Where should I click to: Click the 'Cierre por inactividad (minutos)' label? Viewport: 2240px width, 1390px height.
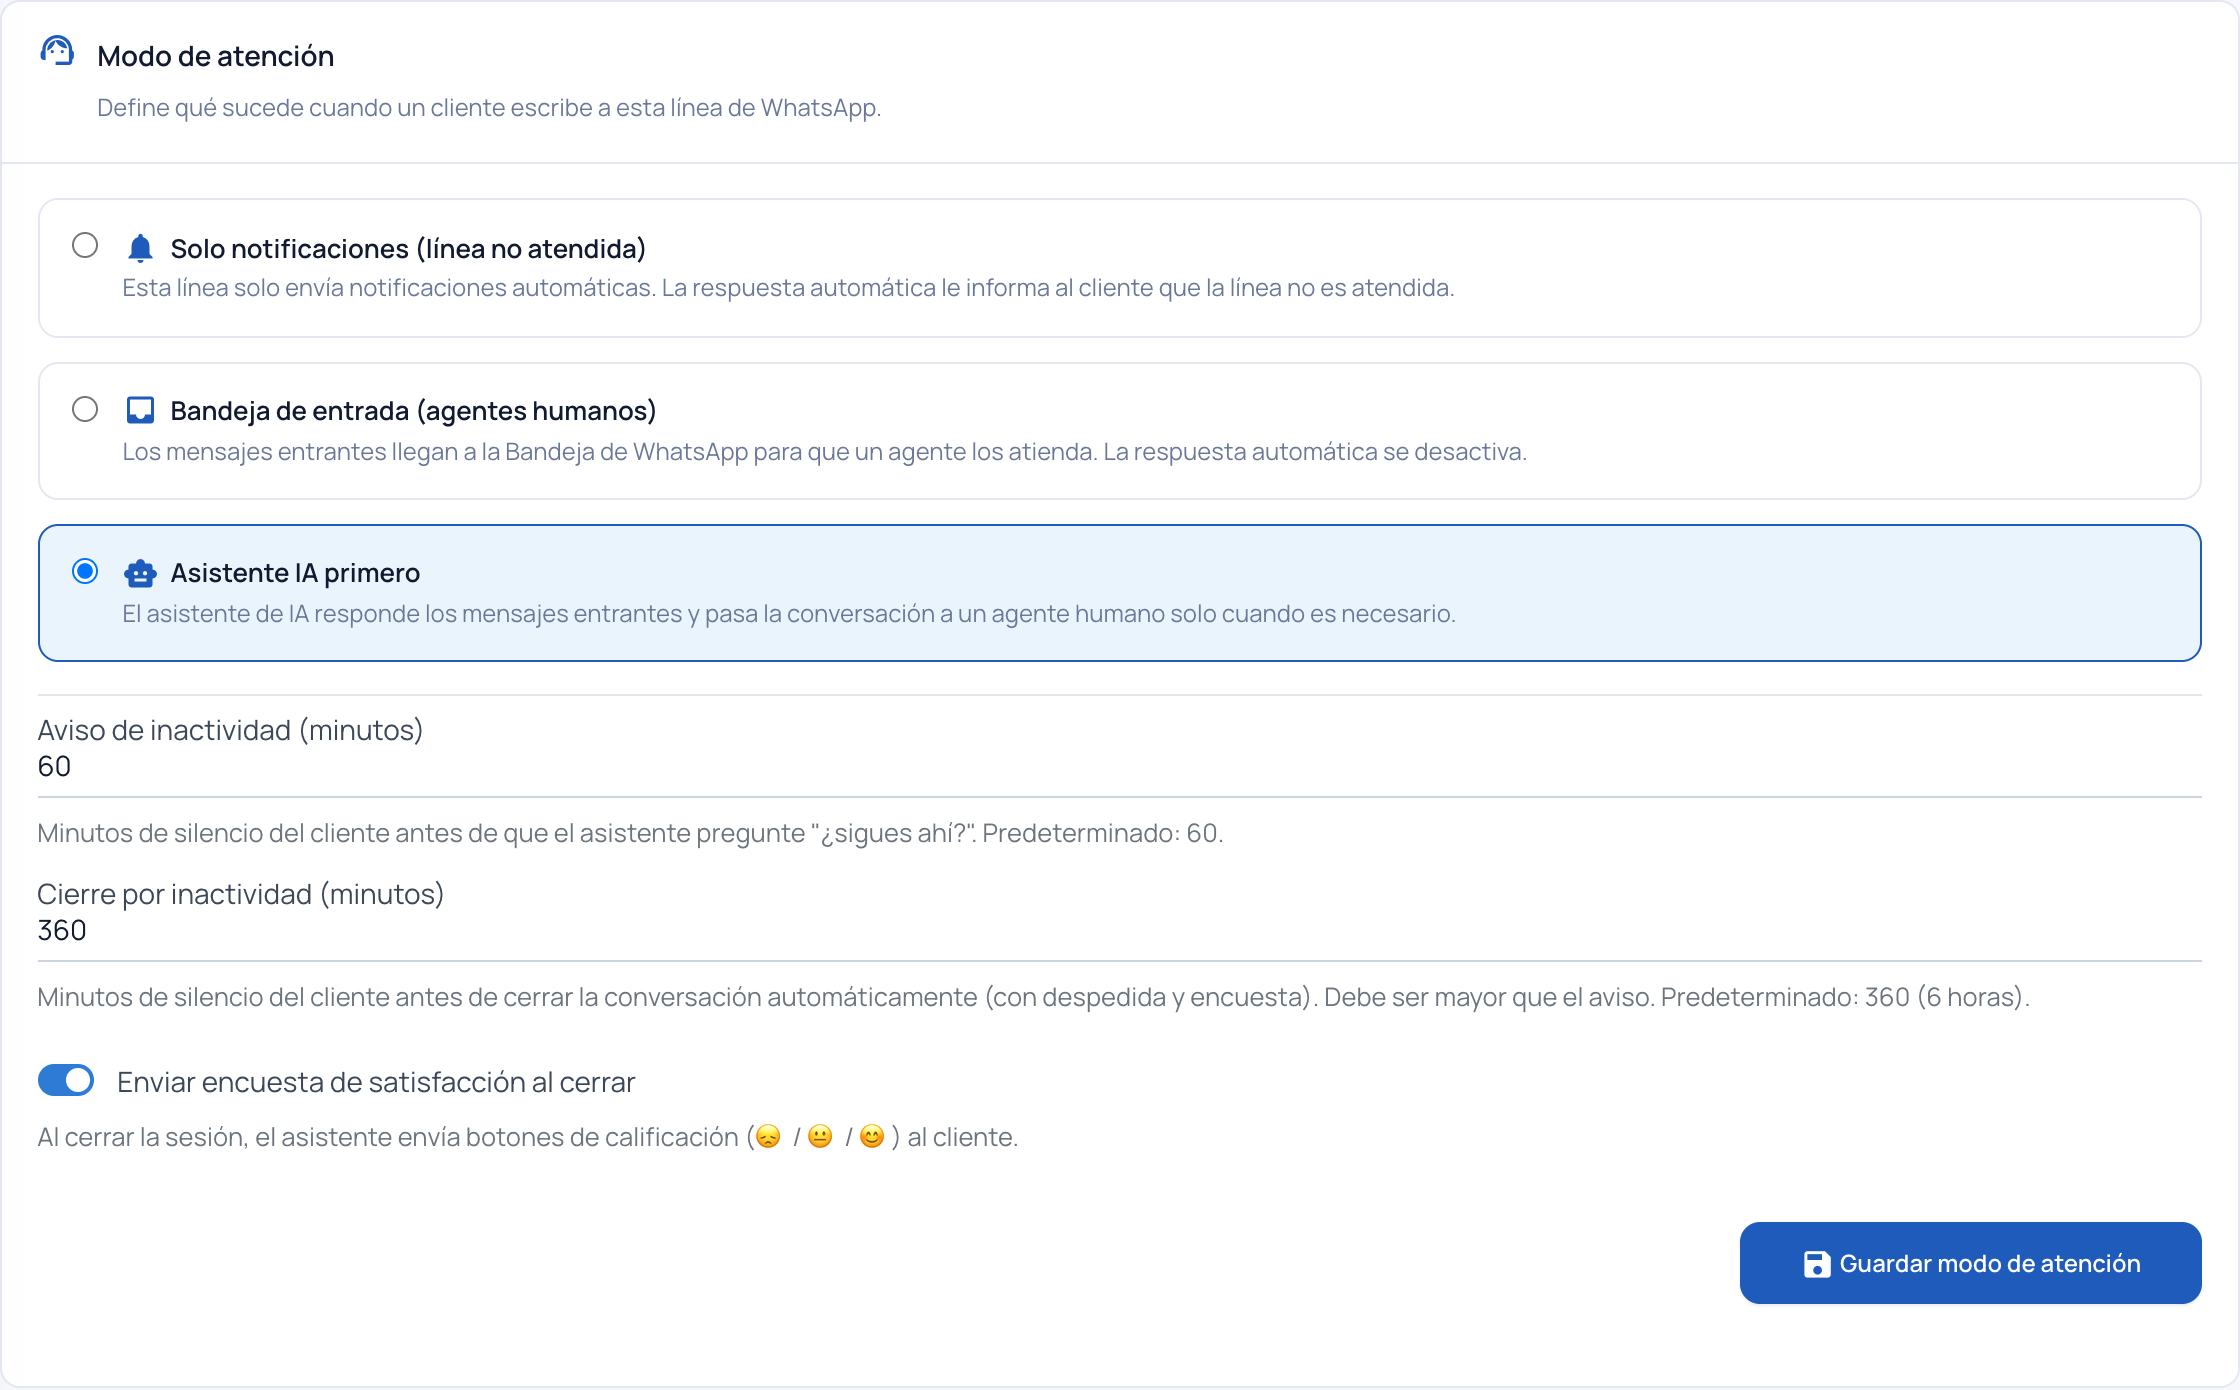(x=241, y=894)
